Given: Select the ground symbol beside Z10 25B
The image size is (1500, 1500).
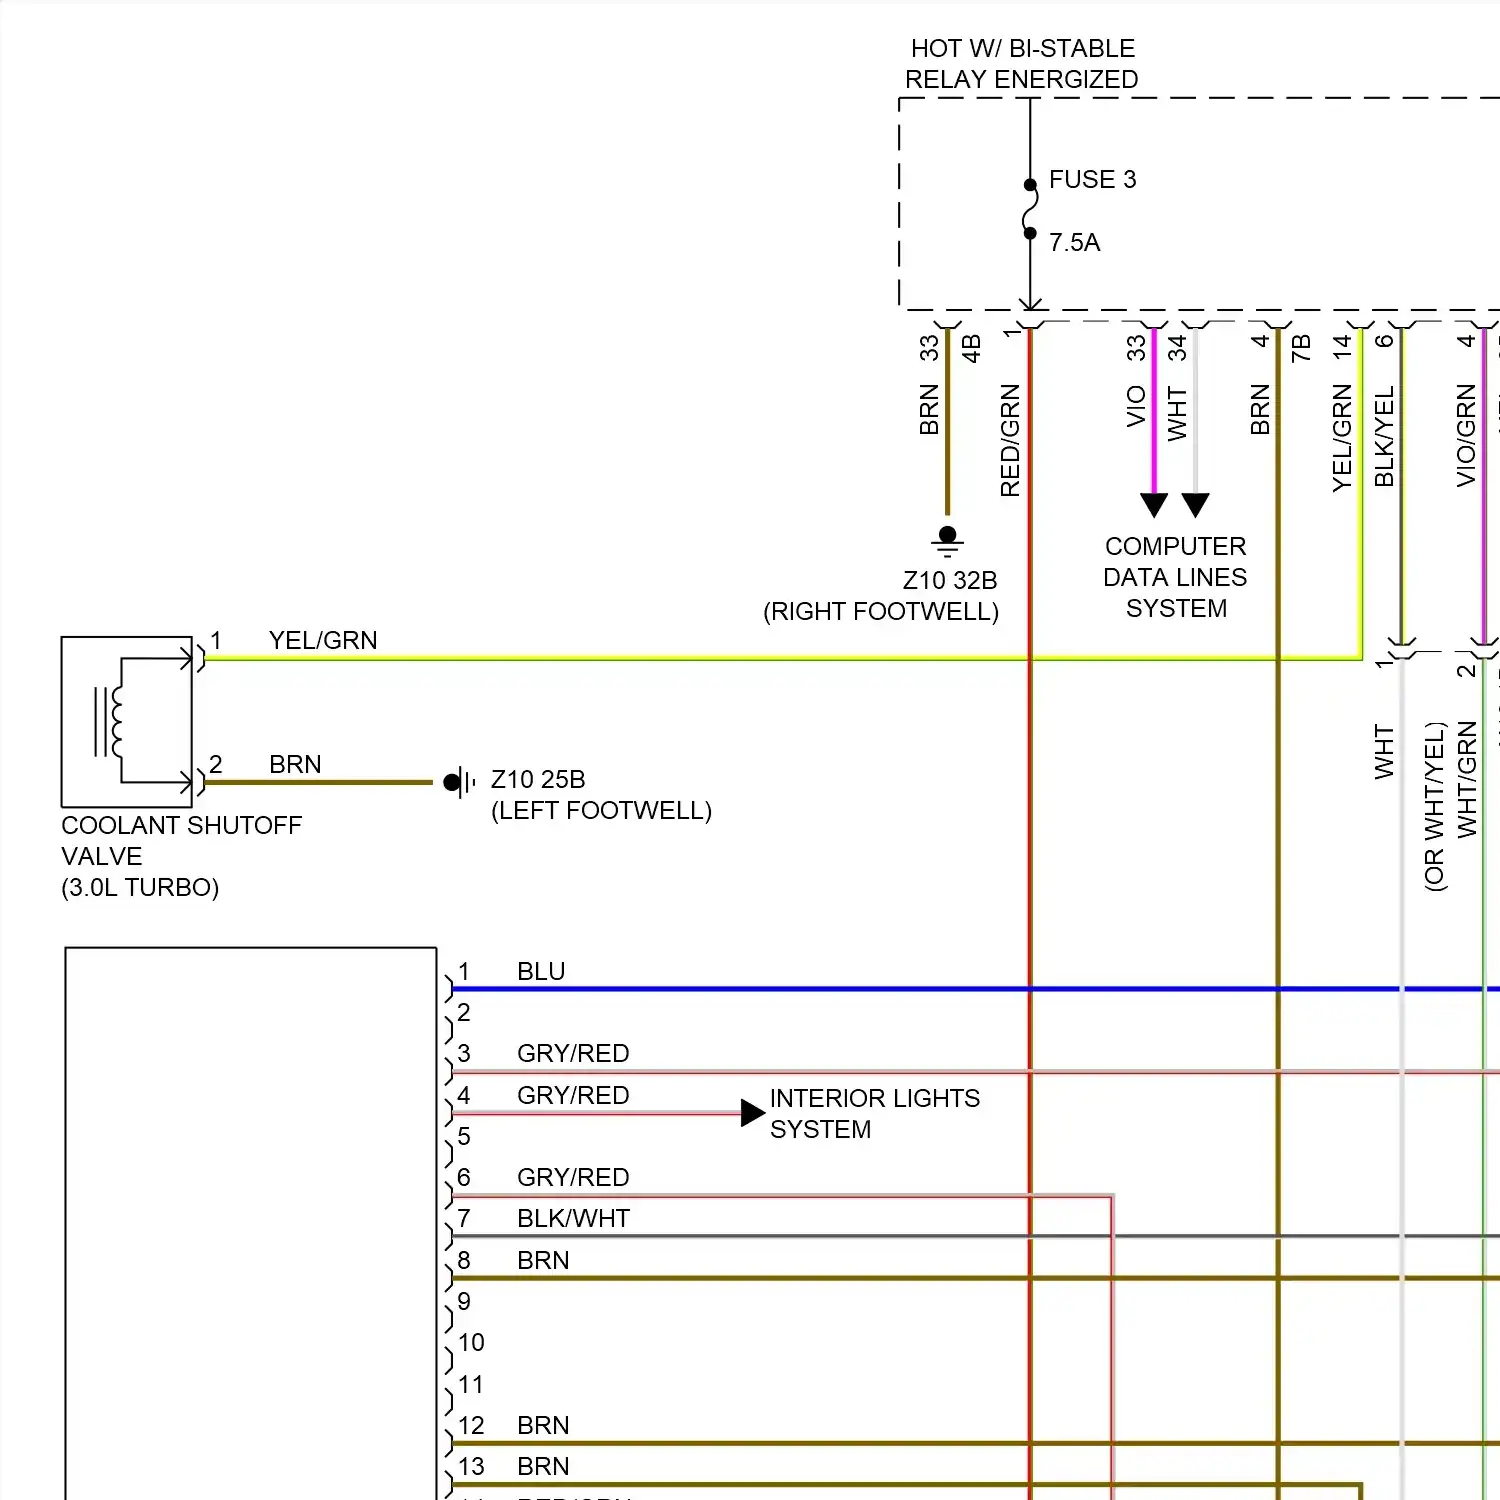Looking at the screenshot, I should pyautogui.click(x=459, y=782).
